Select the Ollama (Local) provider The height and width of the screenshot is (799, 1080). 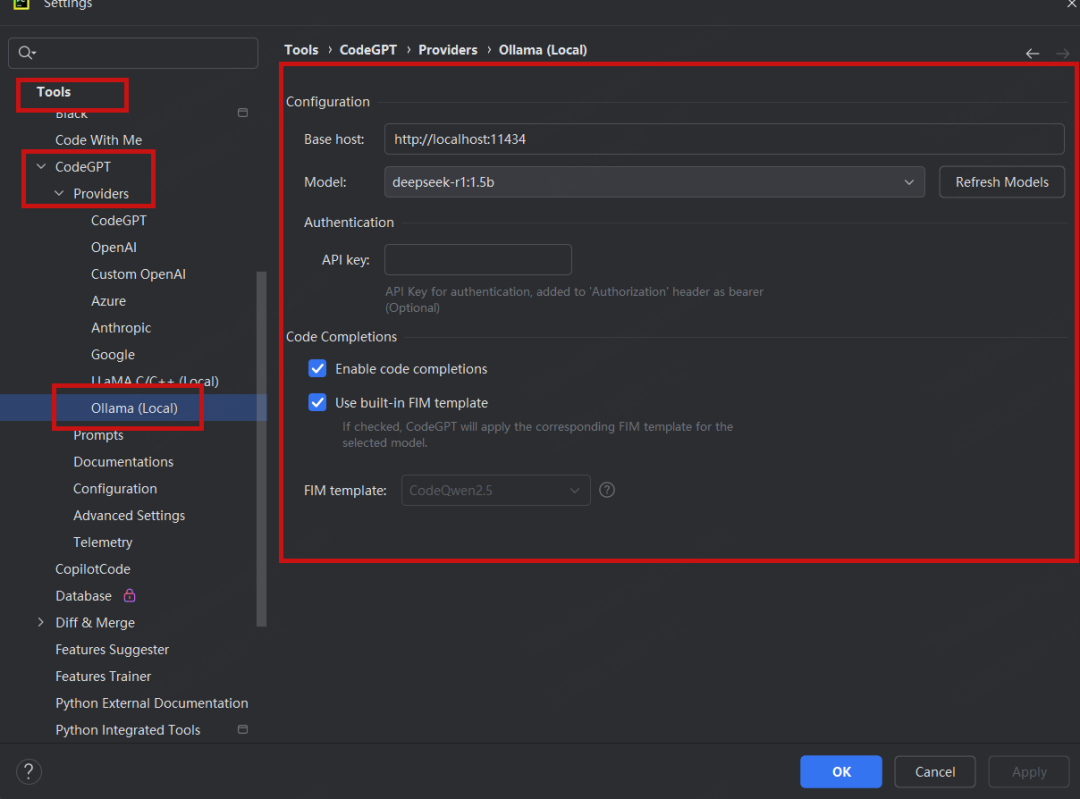tap(134, 408)
